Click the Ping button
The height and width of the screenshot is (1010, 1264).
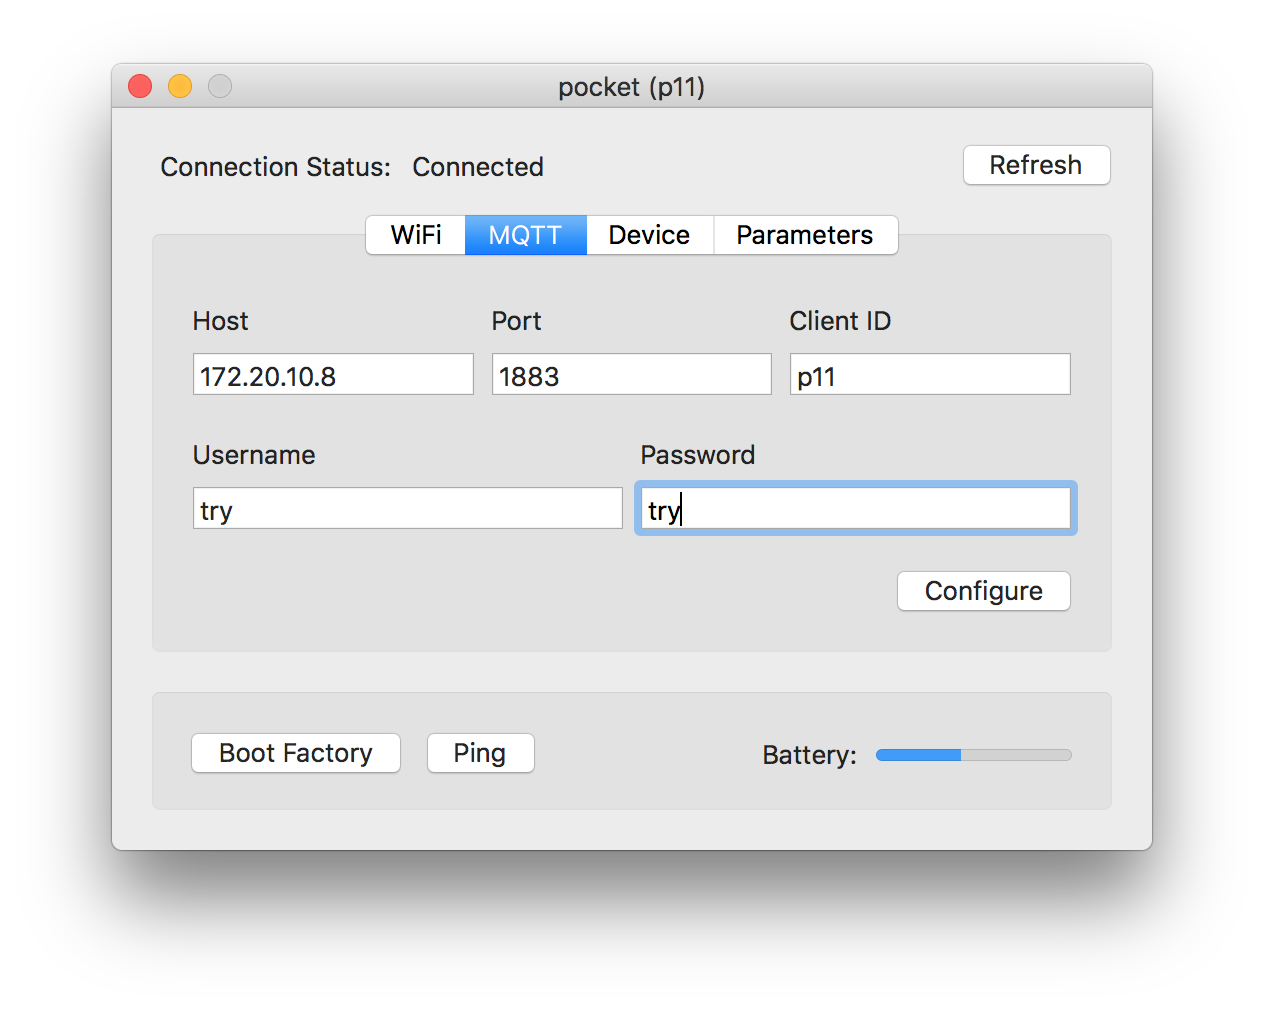pyautogui.click(x=480, y=753)
